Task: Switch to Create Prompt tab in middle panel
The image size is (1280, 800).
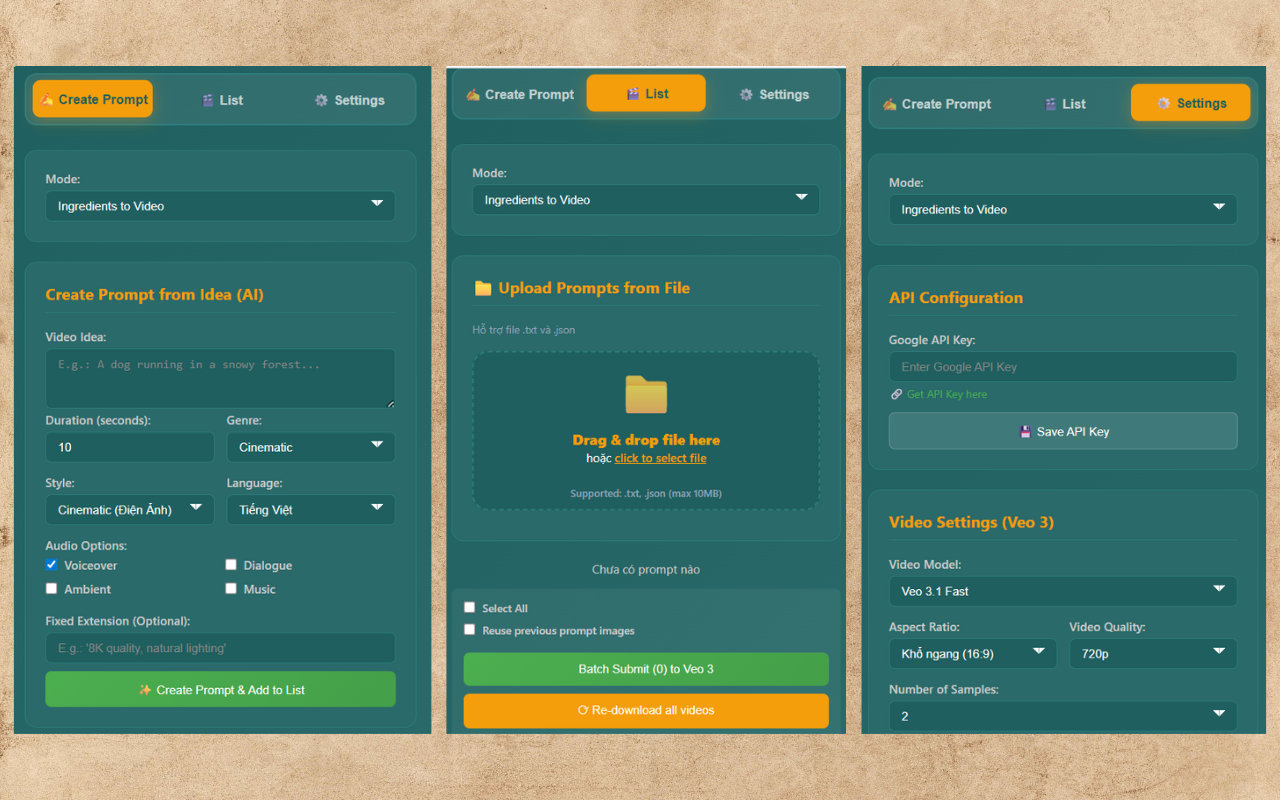Action: pyautogui.click(x=520, y=94)
